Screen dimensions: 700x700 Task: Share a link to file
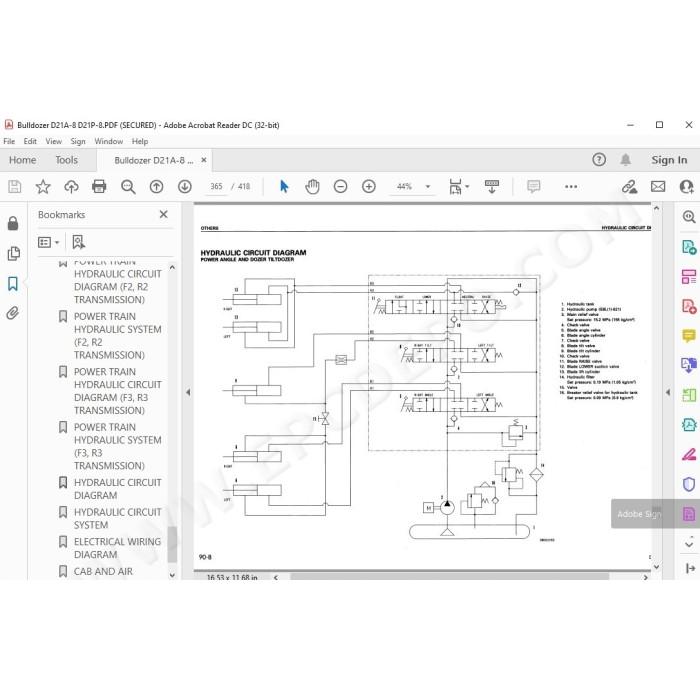pos(629,186)
